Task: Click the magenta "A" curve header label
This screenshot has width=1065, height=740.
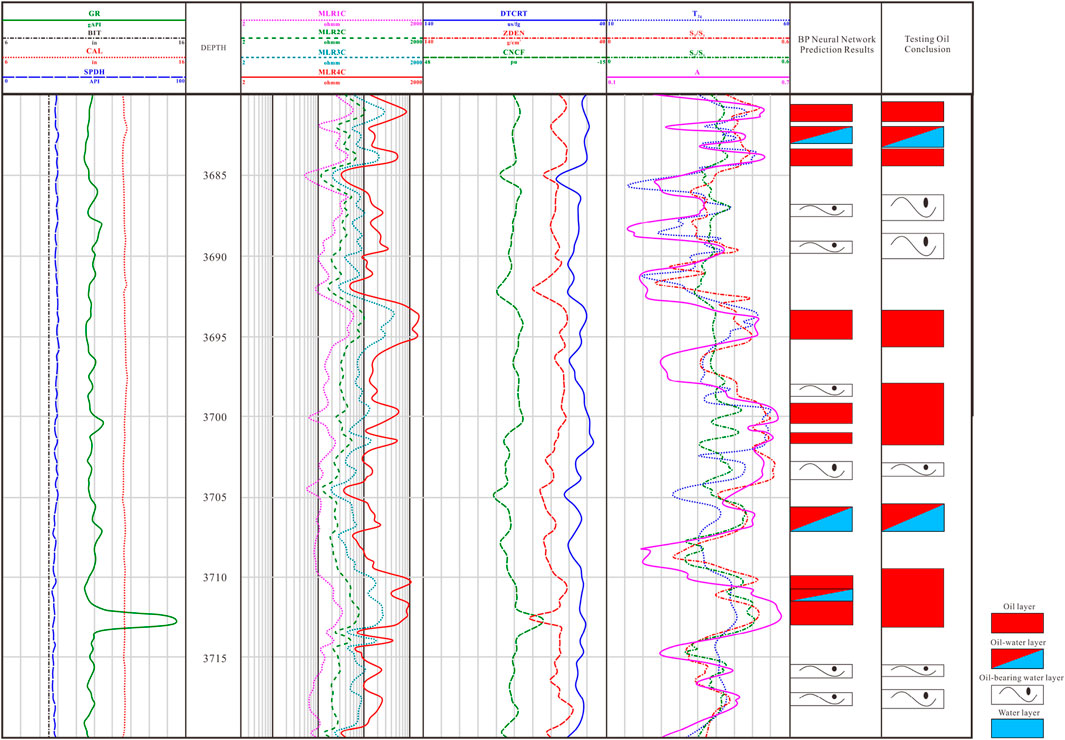Action: pyautogui.click(x=698, y=71)
